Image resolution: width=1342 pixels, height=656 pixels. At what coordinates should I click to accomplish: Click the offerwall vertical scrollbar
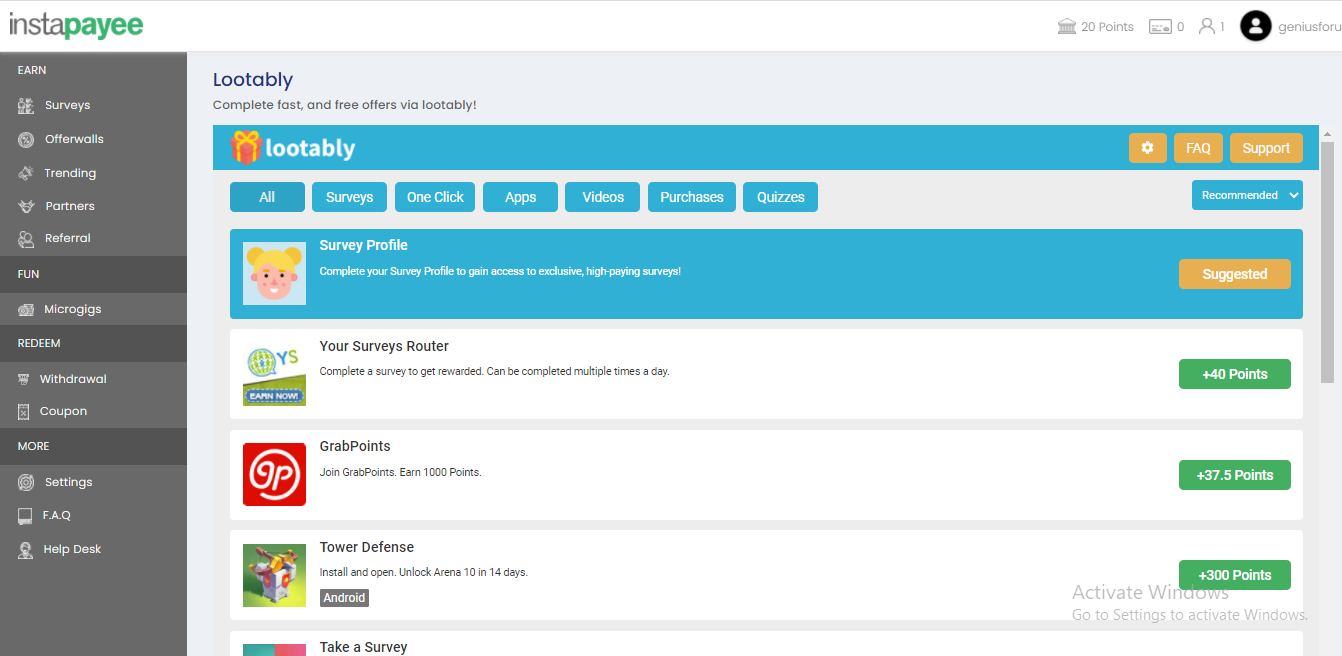coord(1327,262)
